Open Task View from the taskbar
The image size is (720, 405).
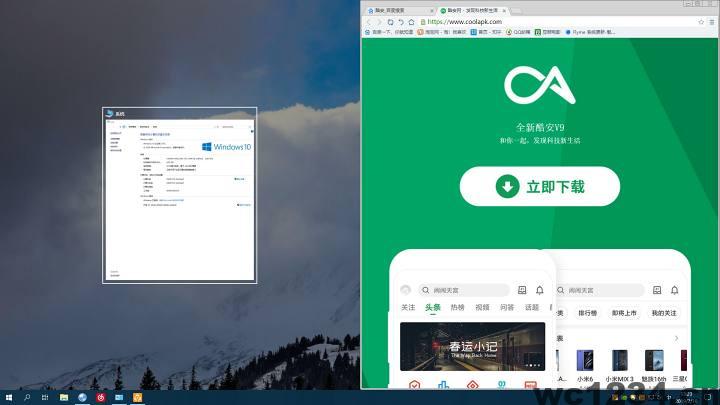pyautogui.click(x=45, y=397)
